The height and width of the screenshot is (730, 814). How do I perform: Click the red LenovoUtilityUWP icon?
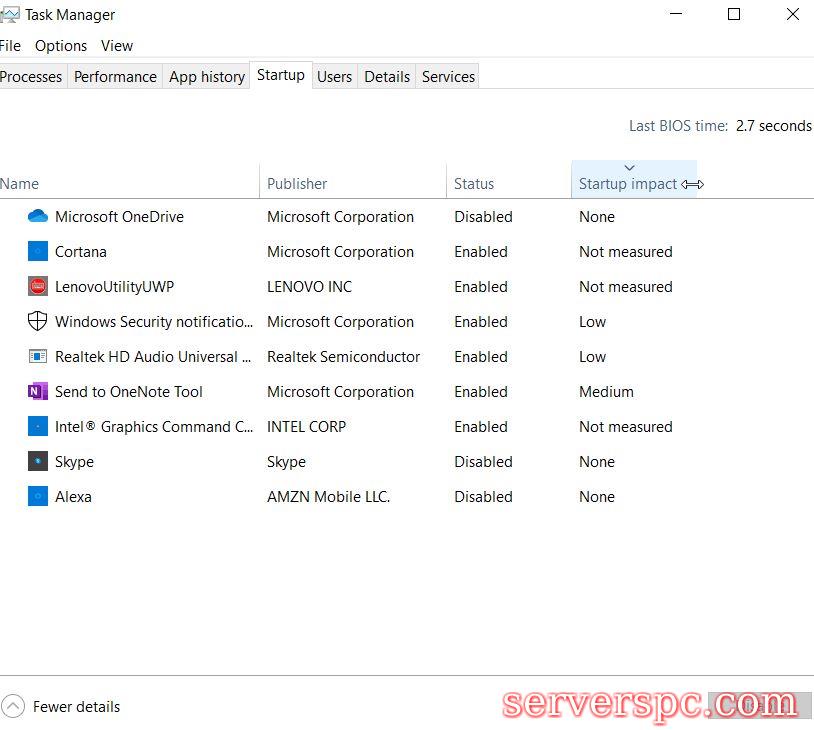coord(38,287)
